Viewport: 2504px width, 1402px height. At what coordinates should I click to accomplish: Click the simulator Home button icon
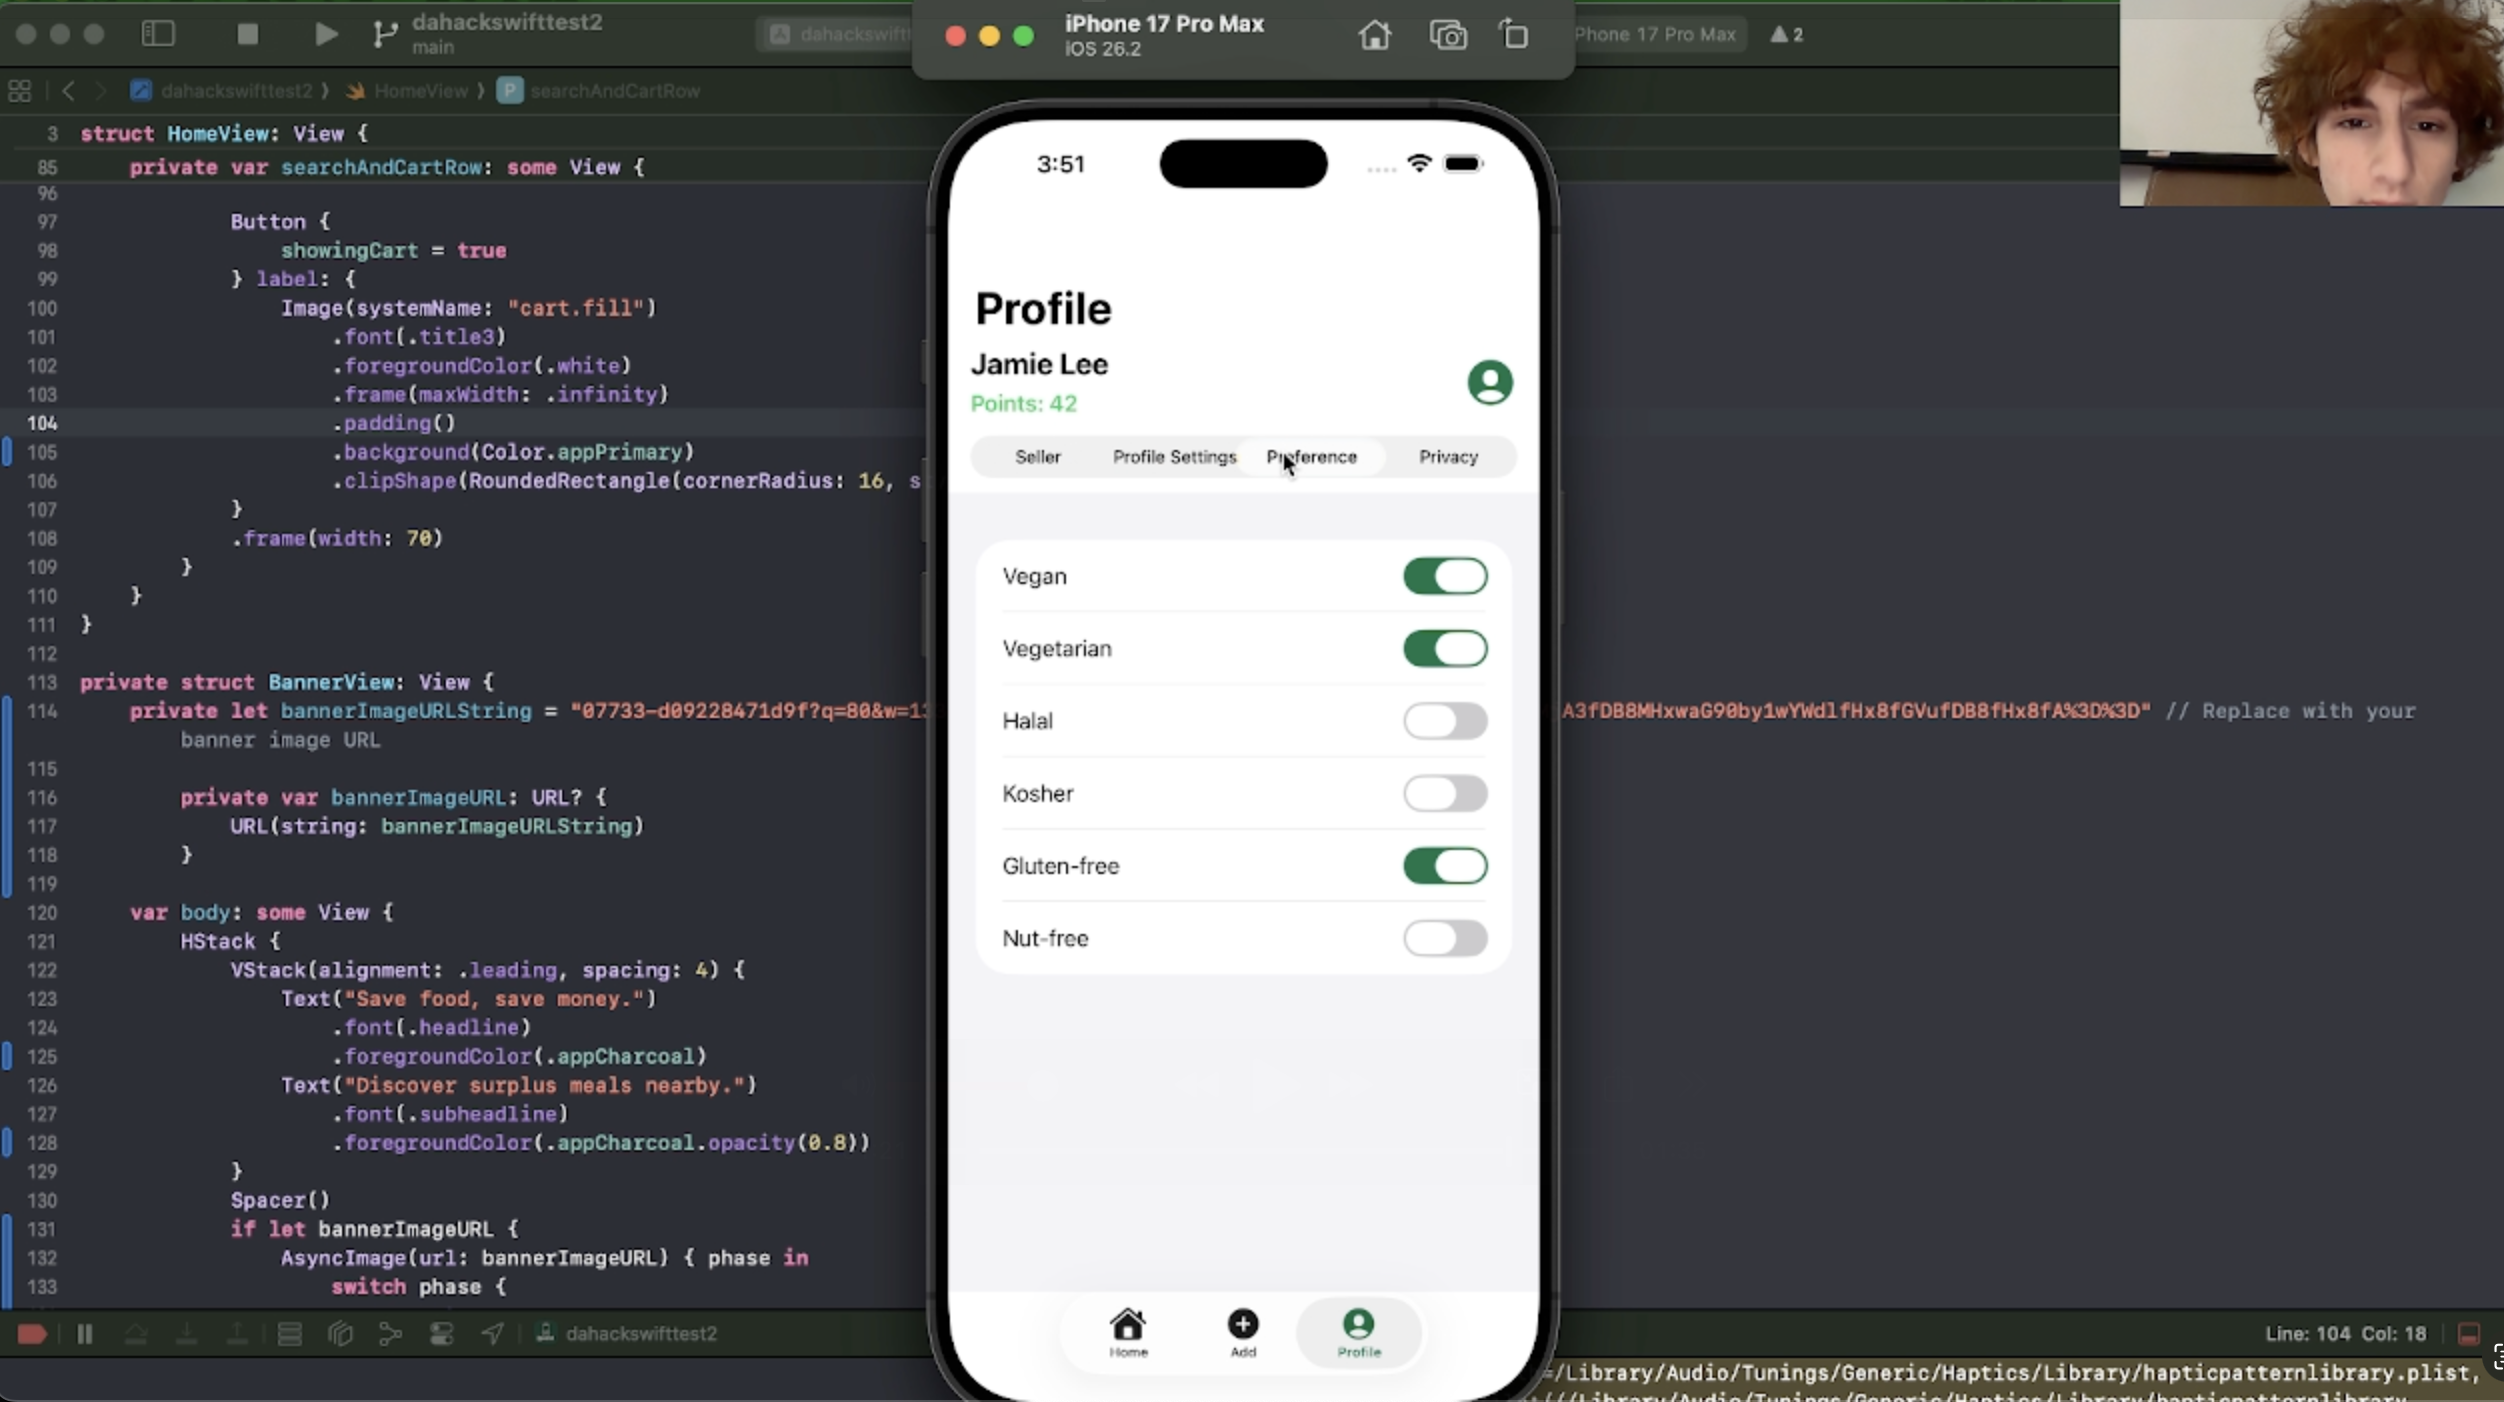(1374, 36)
